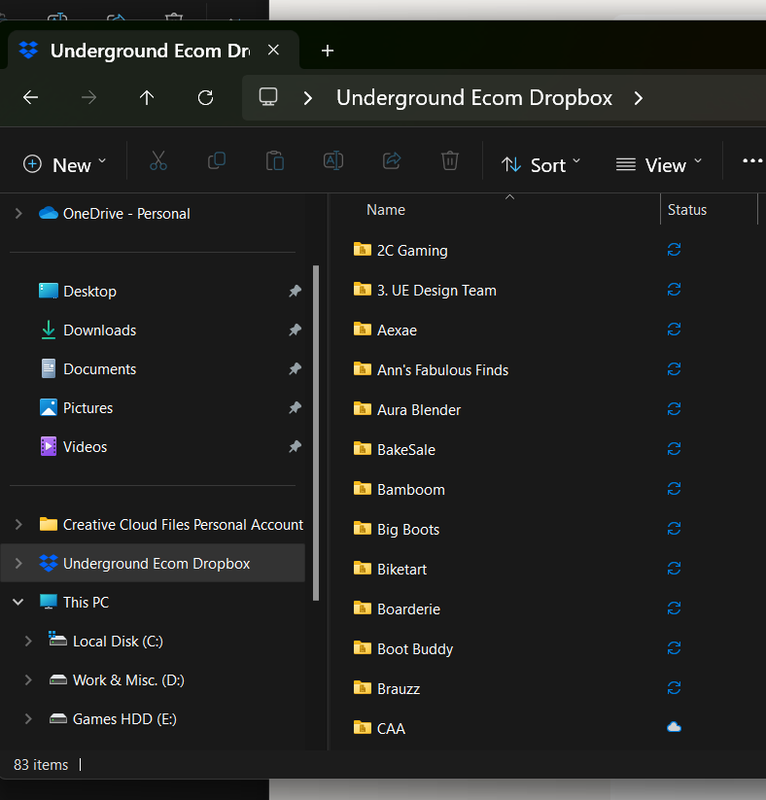Navigate back with the left arrow
766x800 pixels.
pyautogui.click(x=31, y=98)
